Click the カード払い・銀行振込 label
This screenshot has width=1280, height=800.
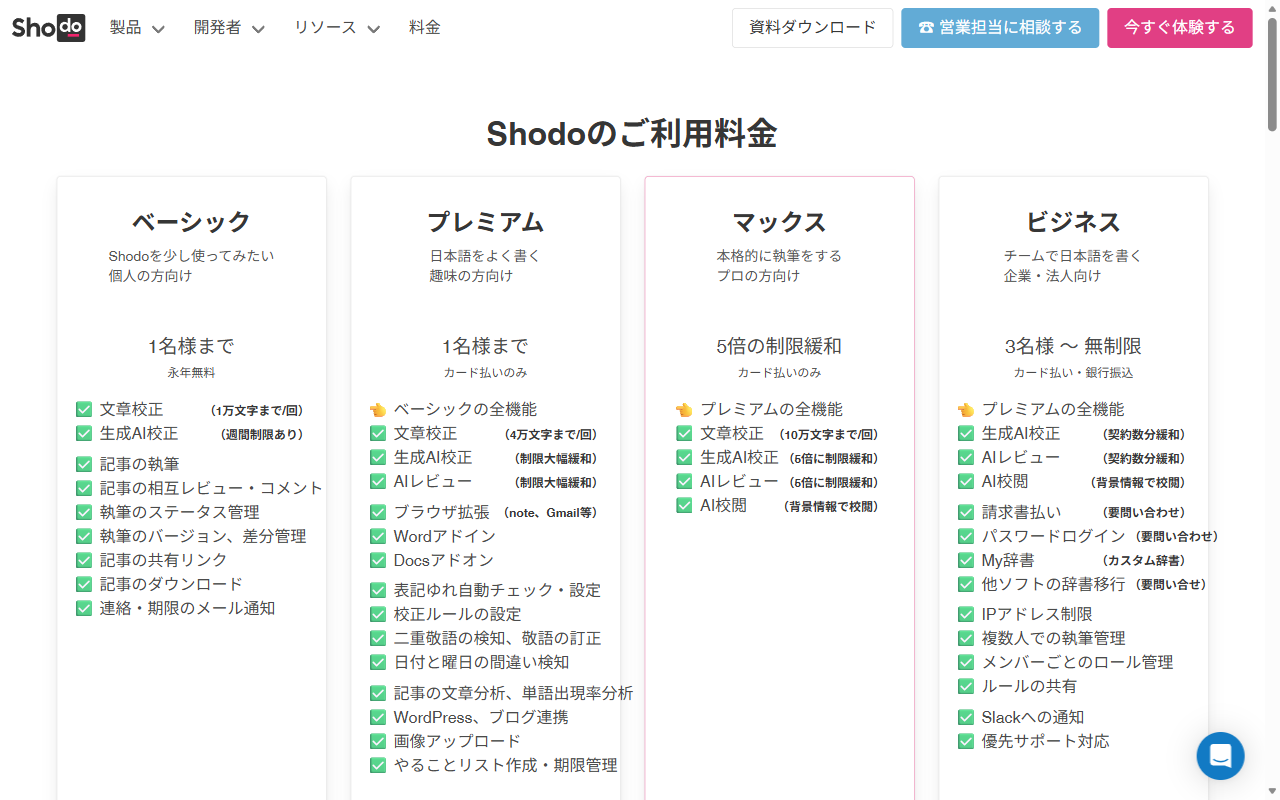(x=1073, y=373)
